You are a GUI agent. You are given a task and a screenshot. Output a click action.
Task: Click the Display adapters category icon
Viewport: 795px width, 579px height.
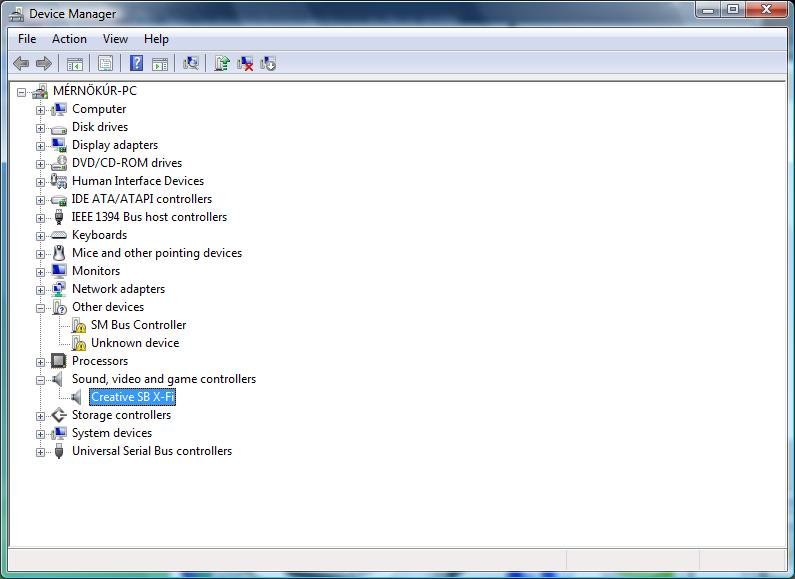click(59, 145)
